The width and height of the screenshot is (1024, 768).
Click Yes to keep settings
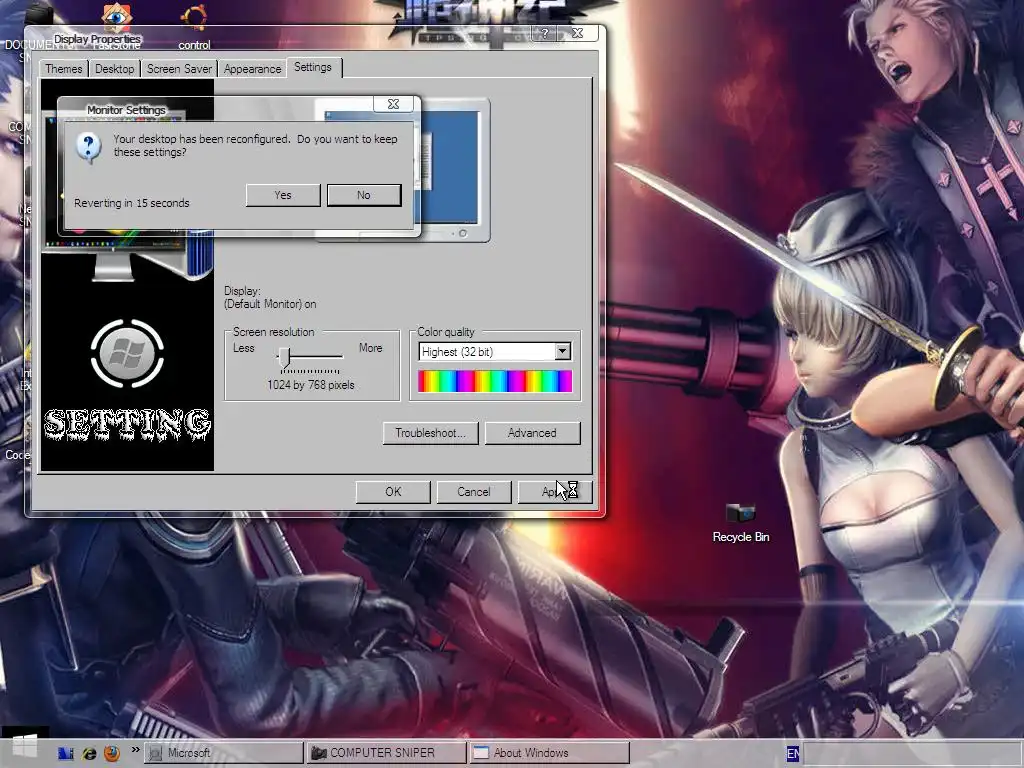283,195
